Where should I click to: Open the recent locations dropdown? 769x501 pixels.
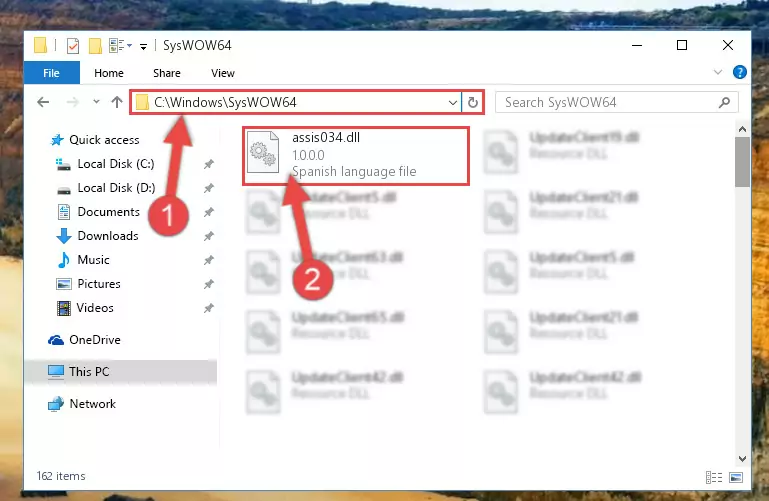click(96, 102)
